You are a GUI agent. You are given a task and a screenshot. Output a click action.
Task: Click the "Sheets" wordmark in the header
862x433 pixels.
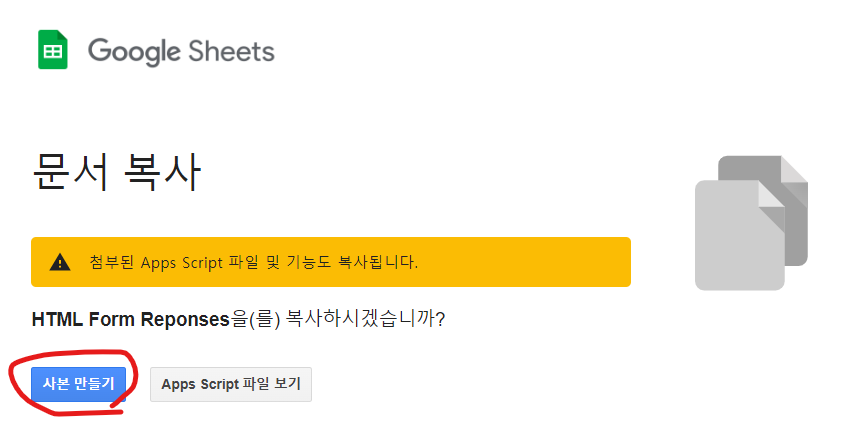coord(231,51)
